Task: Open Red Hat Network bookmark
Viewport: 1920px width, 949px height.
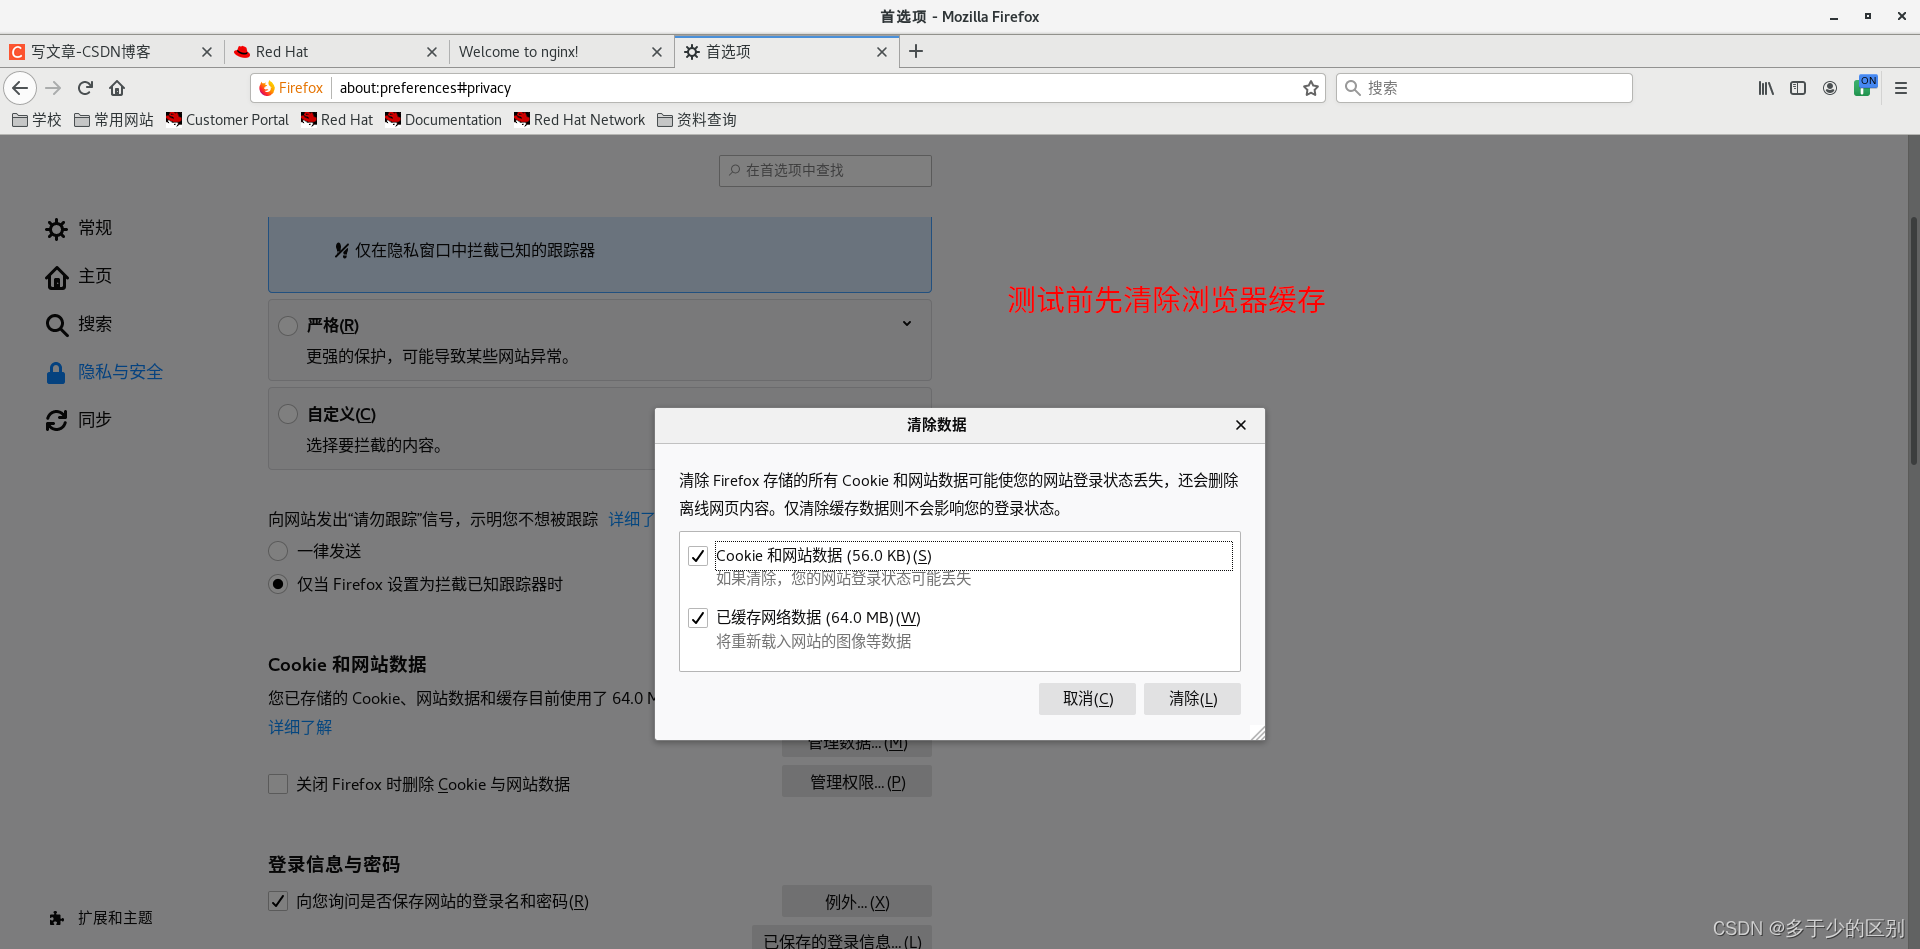Action: pos(580,120)
